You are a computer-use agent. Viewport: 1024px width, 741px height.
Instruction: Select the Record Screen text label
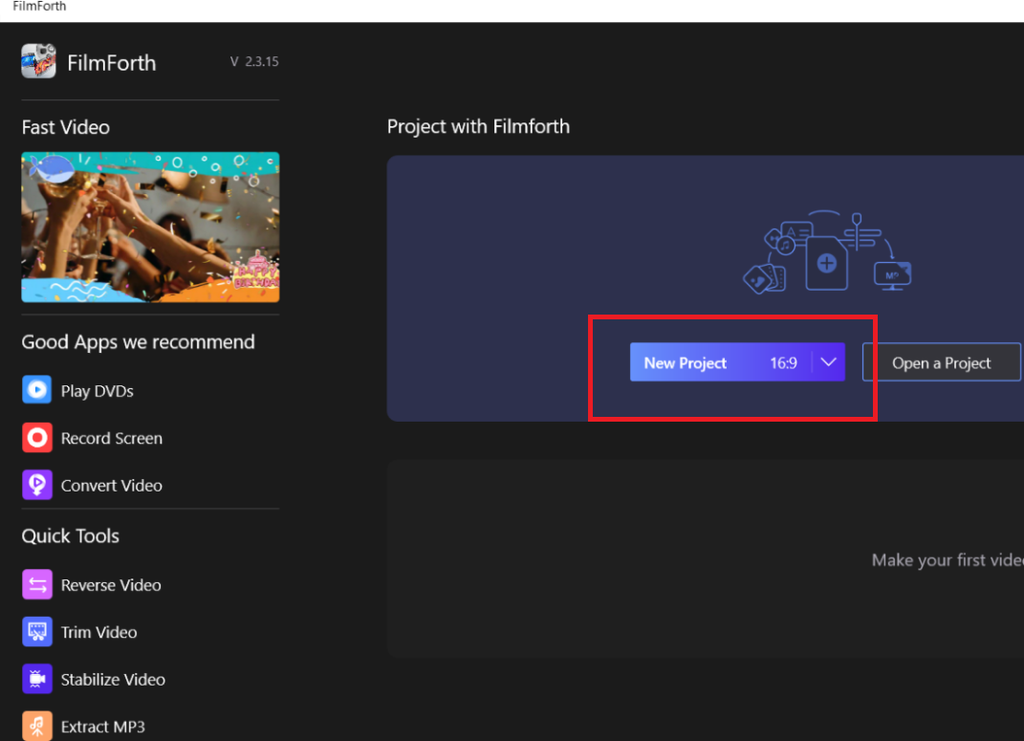pos(111,438)
